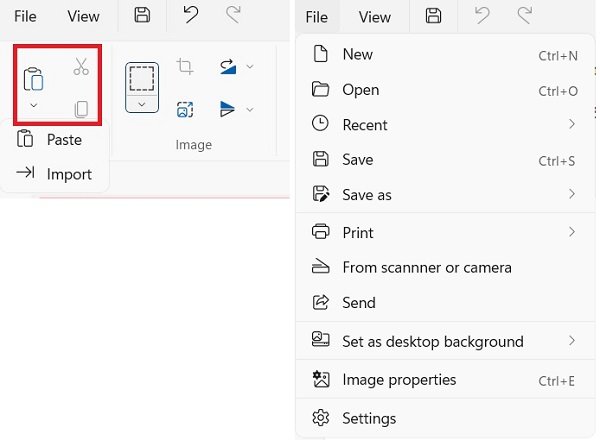Expand the Paste dropdown chevron
Viewport: 600px width, 440px height.
pos(34,105)
